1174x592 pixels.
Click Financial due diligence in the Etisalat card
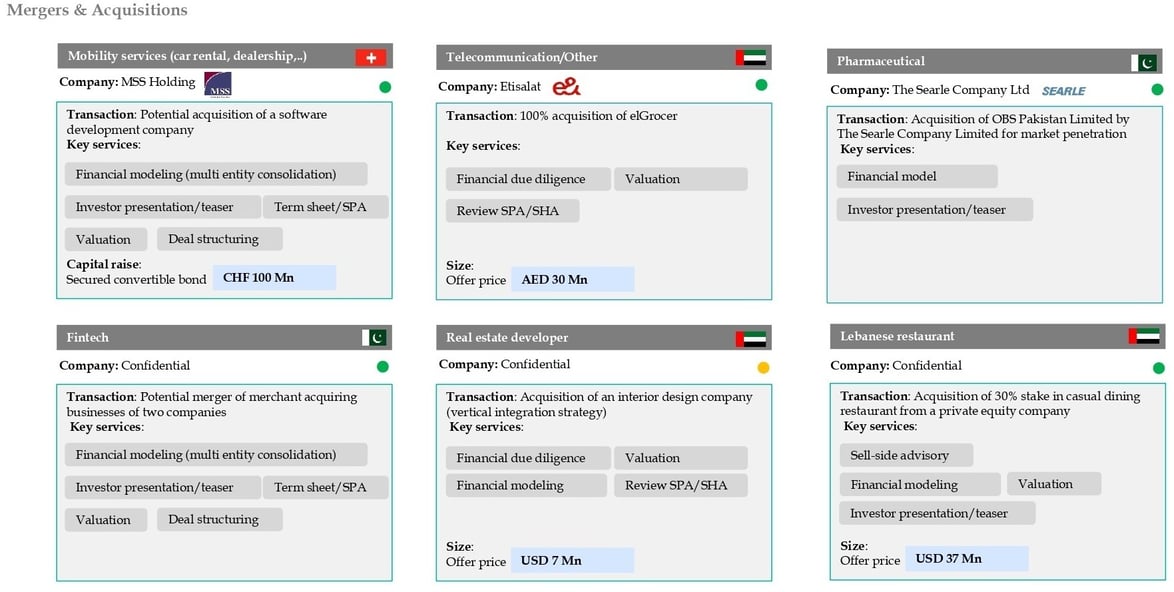529,179
